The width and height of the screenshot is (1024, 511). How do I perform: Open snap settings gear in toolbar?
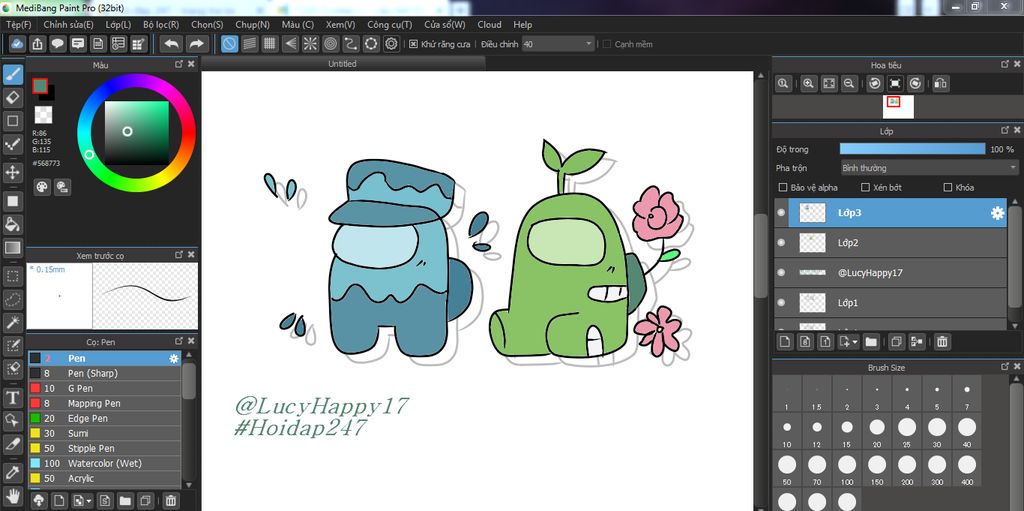coord(392,44)
